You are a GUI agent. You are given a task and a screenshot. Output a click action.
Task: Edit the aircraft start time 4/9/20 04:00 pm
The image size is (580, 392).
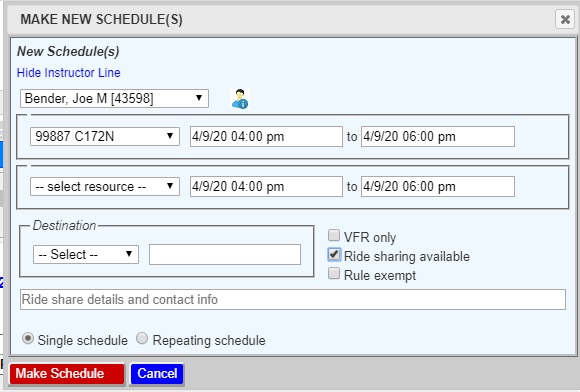266,136
